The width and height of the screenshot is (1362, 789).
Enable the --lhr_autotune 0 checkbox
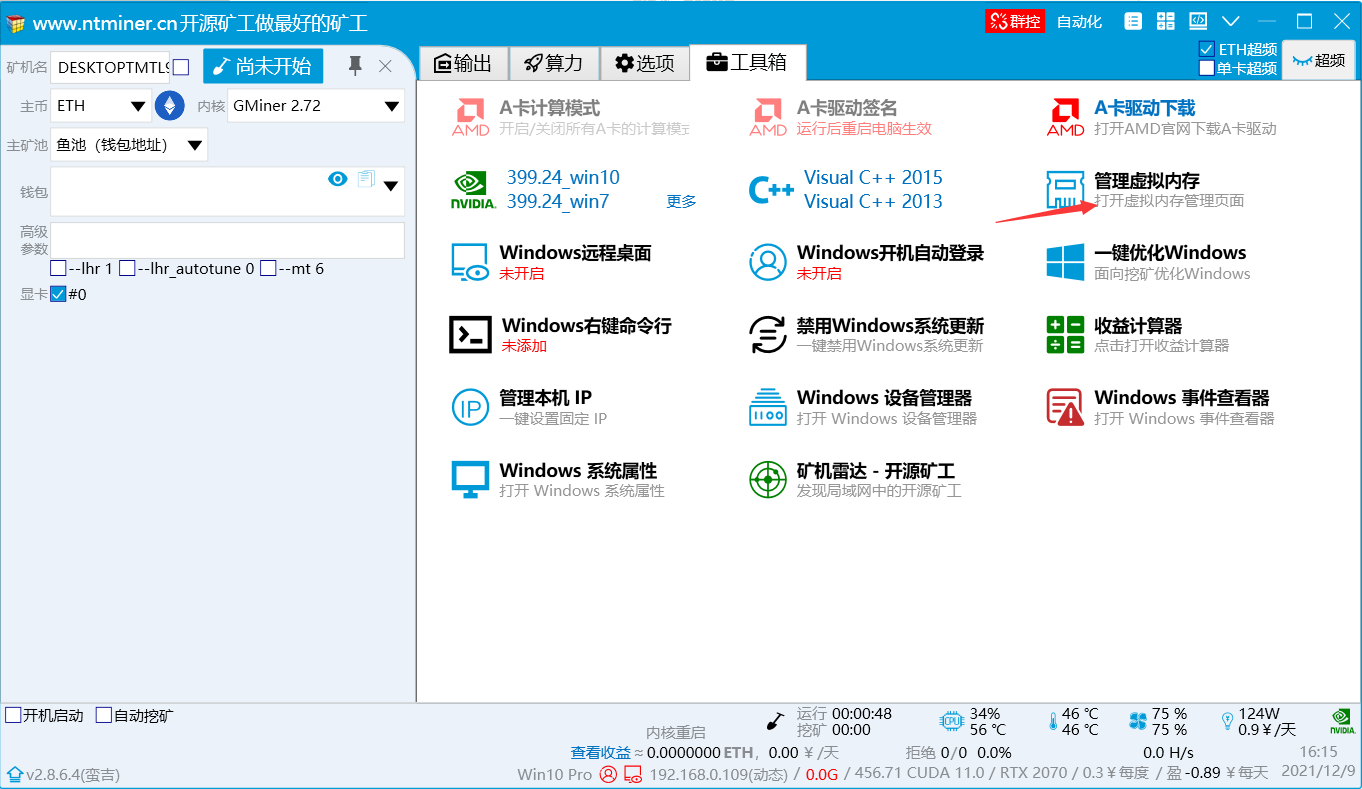coord(127,268)
